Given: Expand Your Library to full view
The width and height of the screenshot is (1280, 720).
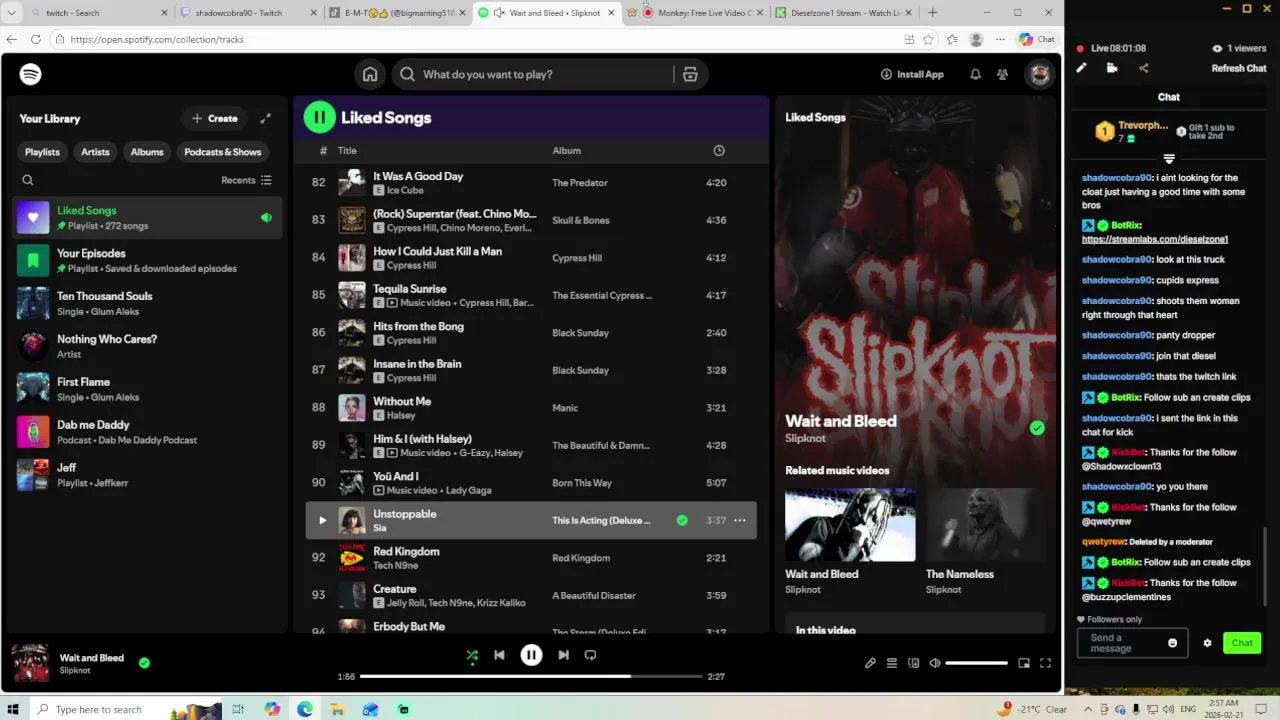Looking at the screenshot, I should (266, 118).
